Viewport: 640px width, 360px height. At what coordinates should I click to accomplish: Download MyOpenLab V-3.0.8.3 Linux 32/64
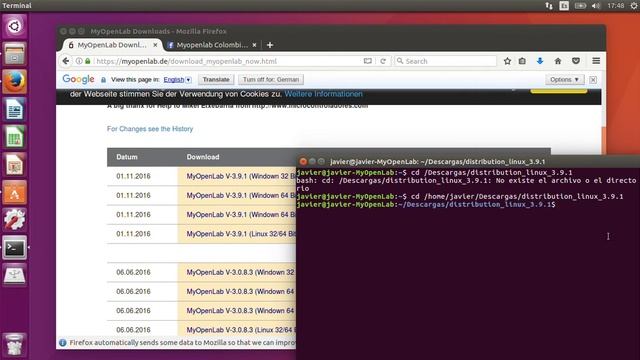(x=240, y=330)
